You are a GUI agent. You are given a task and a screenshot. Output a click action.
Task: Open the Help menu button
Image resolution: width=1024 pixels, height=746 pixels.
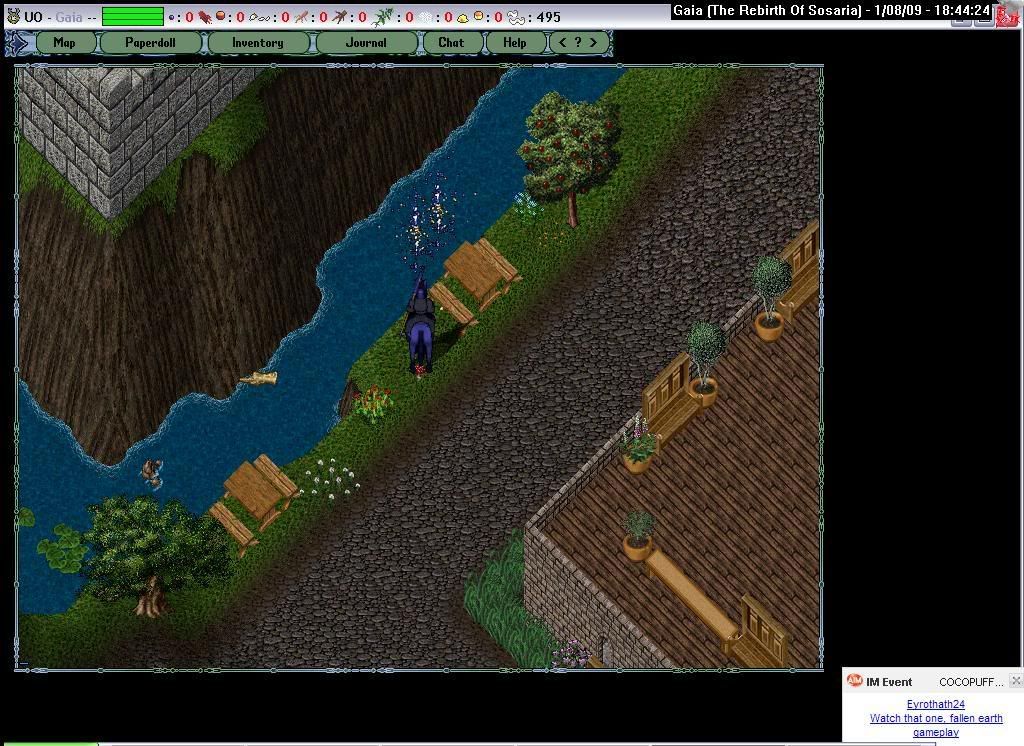coord(515,42)
